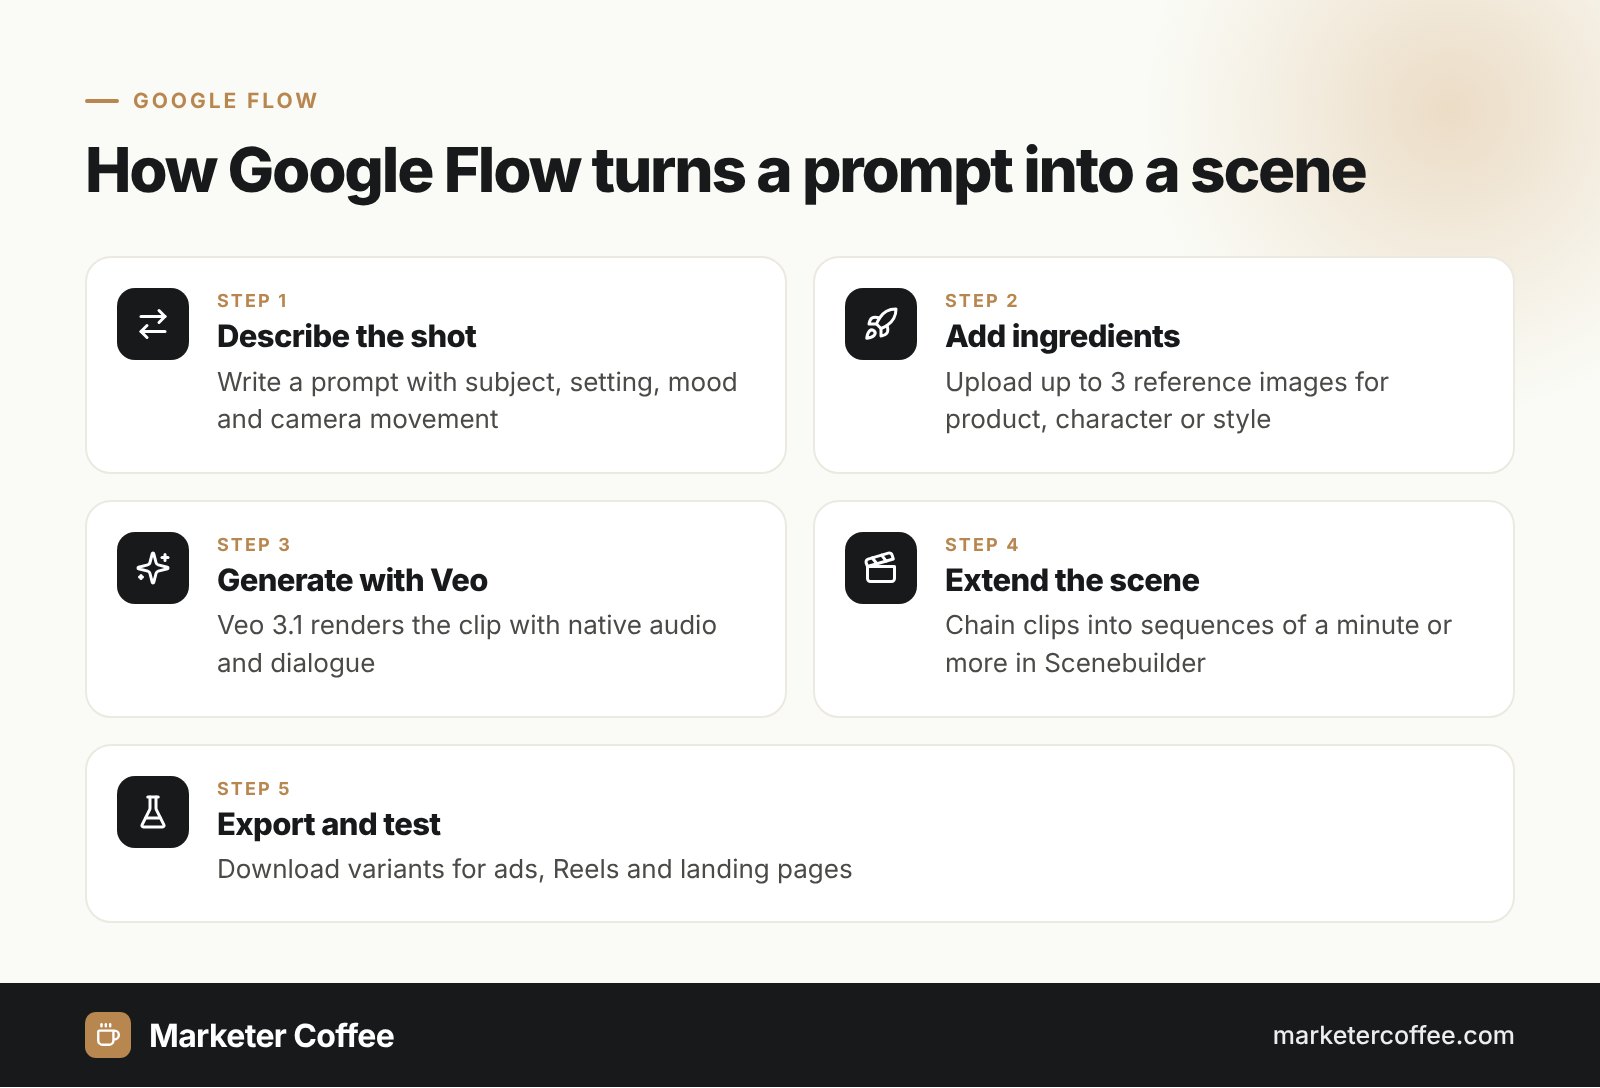
Task: Click the "GOOGLE FLOW" eyebrow label
Action: point(225,101)
